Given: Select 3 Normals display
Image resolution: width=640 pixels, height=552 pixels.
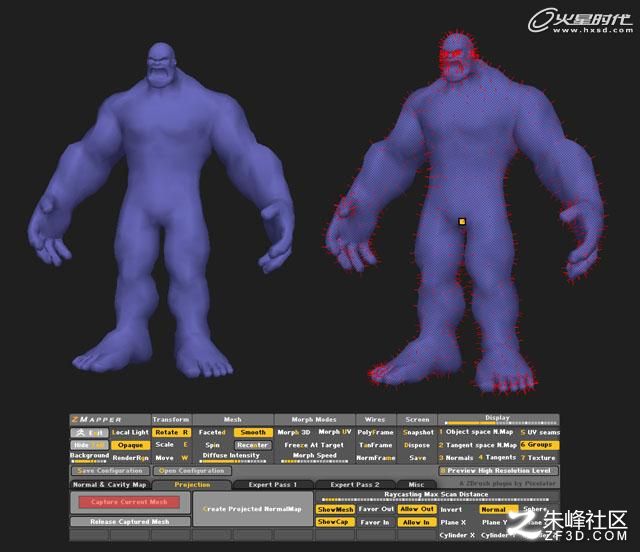Looking at the screenshot, I should pos(456,458).
